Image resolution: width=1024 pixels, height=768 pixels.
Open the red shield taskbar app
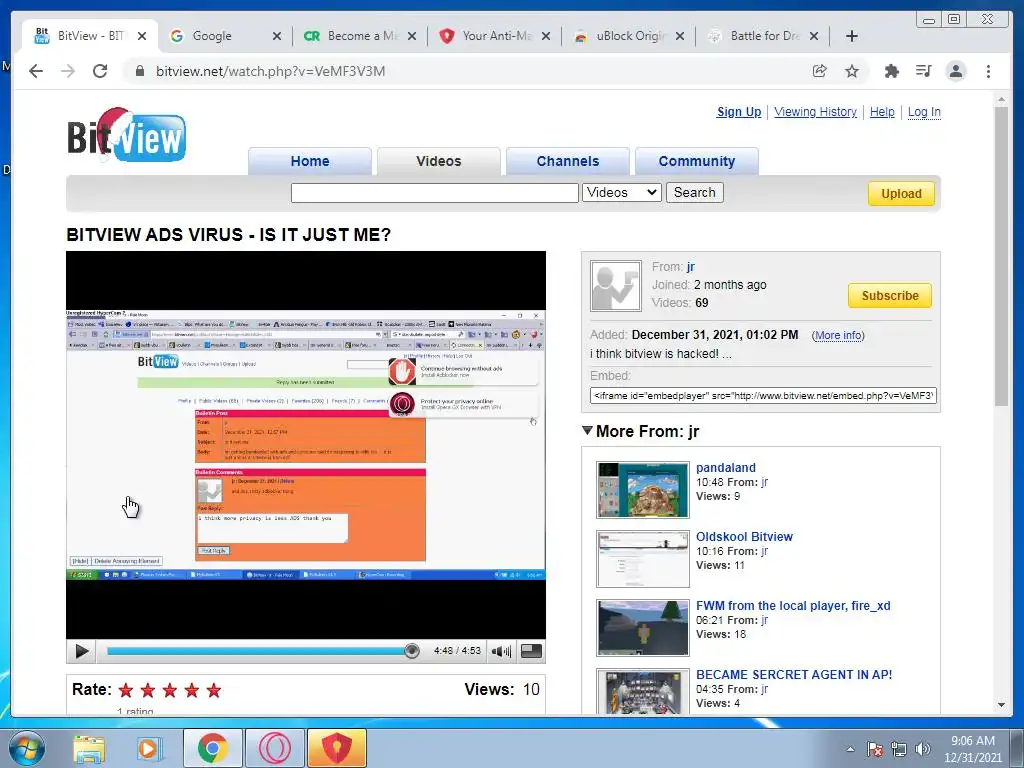click(336, 748)
